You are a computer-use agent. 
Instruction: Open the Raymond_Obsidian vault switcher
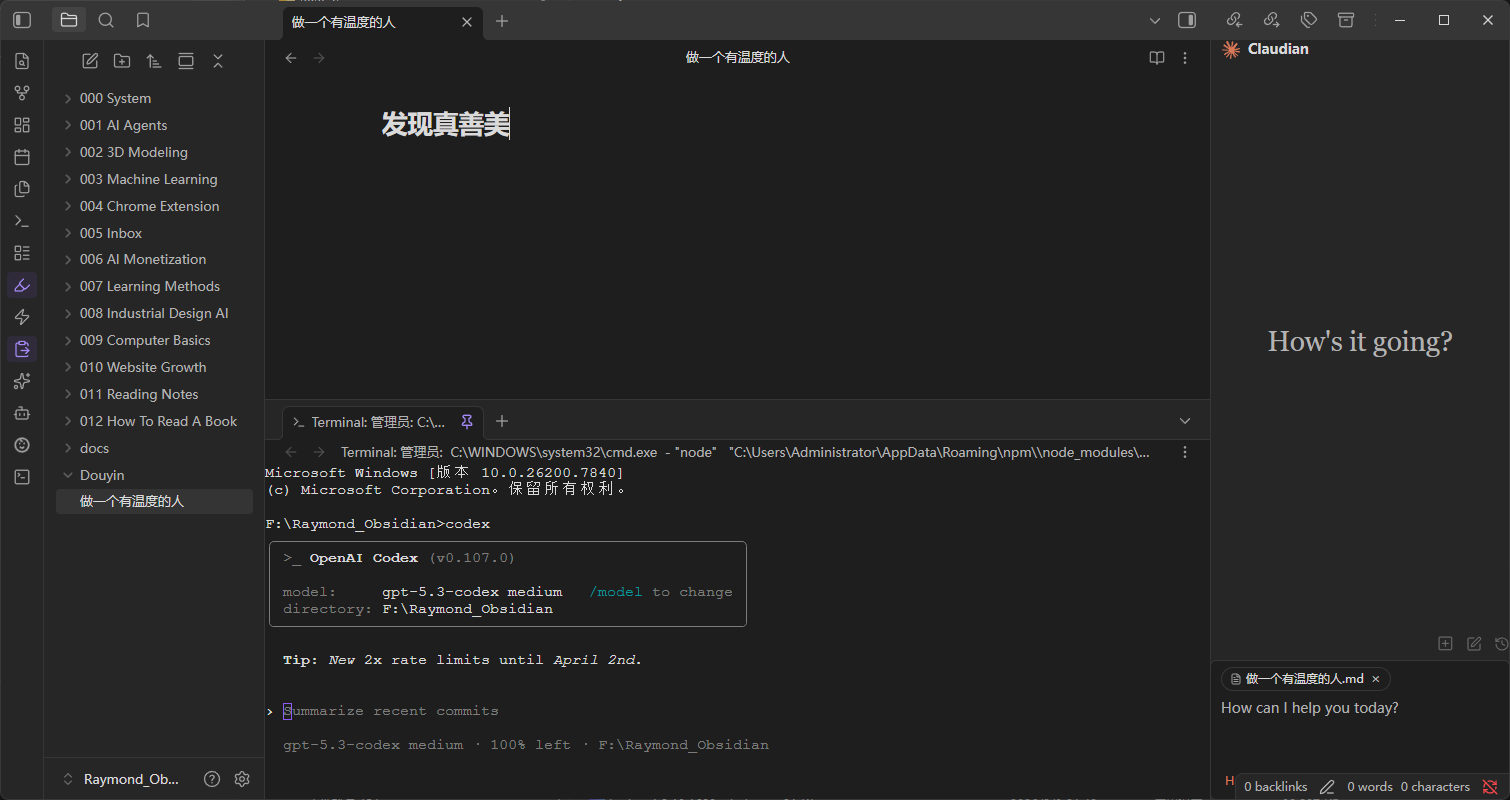click(120, 779)
